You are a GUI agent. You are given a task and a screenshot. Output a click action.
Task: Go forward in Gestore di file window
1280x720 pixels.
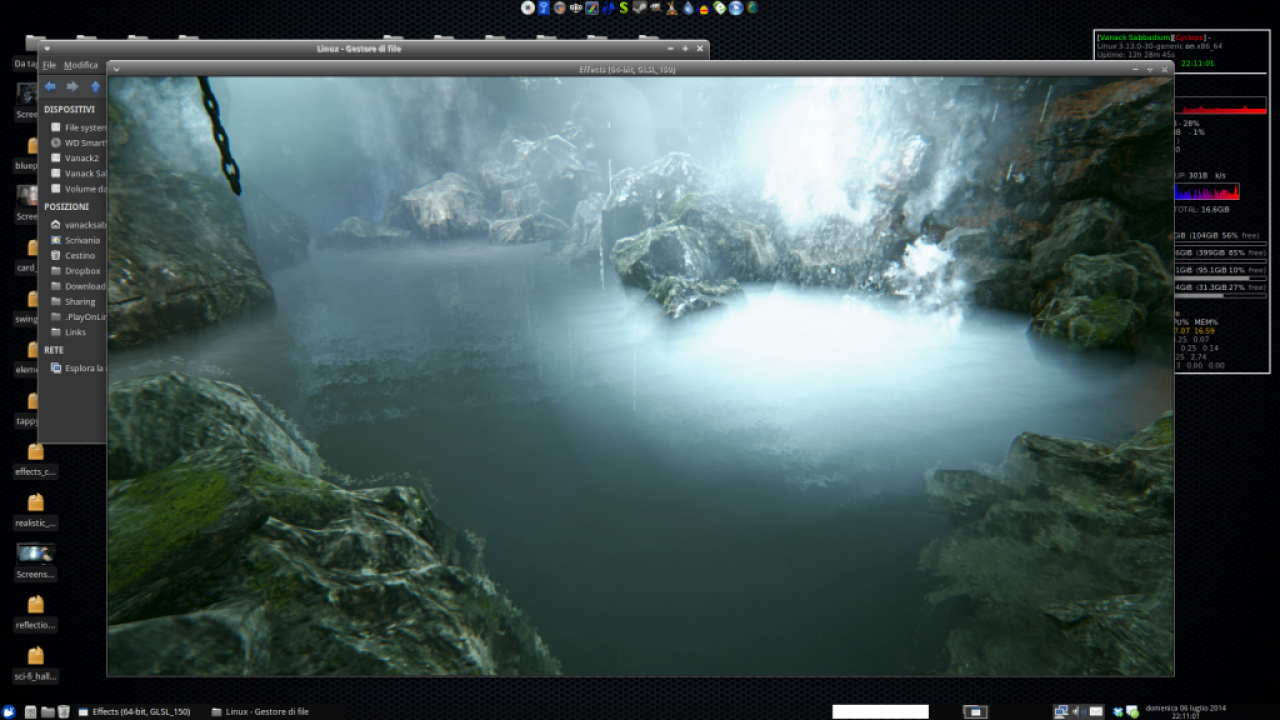(72, 87)
